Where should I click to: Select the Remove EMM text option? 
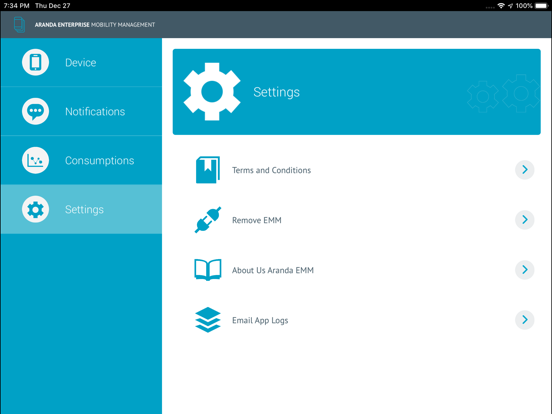(x=257, y=220)
